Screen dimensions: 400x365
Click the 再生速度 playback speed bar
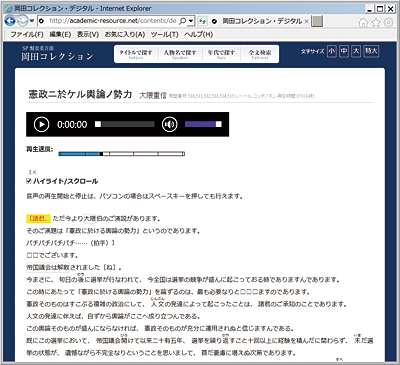coord(122,154)
